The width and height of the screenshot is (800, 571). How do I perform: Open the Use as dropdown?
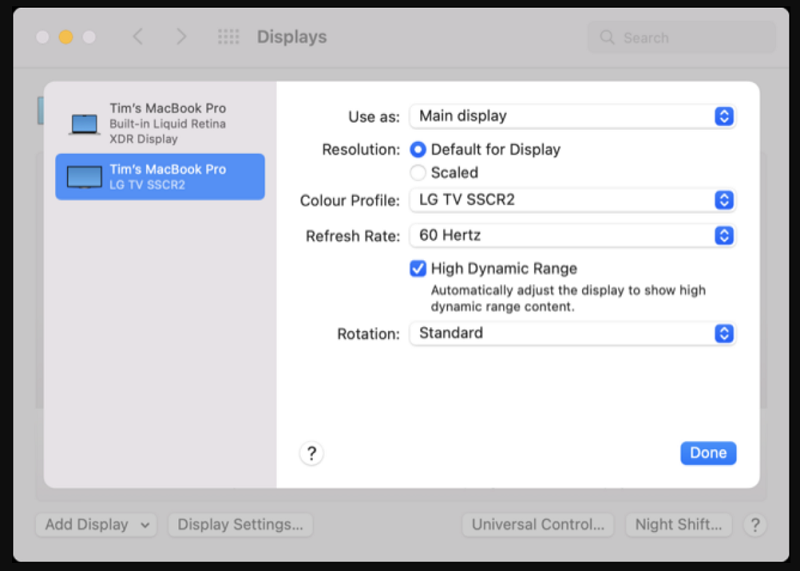click(572, 116)
